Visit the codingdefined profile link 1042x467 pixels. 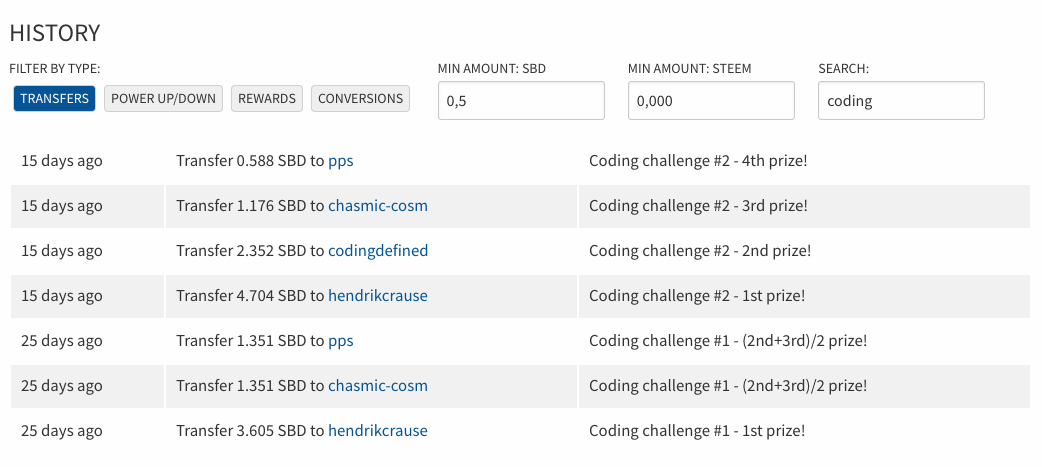click(378, 251)
